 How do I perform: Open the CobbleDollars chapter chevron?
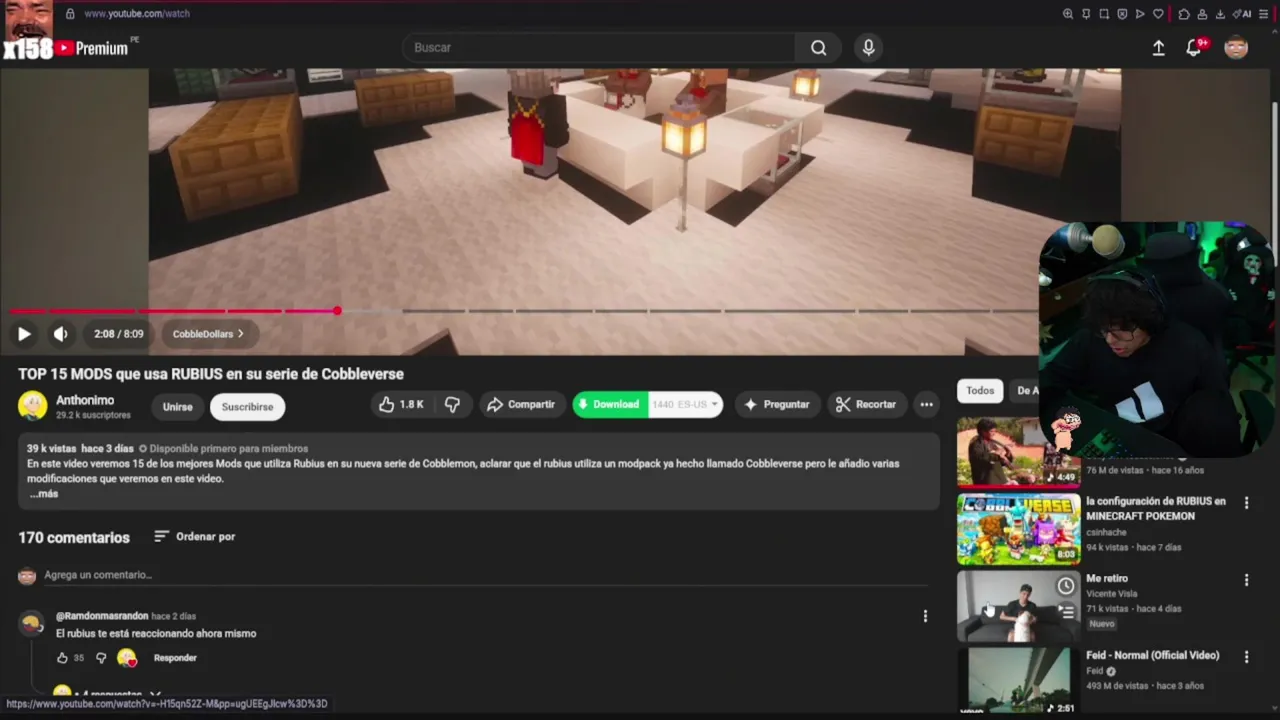coord(240,334)
